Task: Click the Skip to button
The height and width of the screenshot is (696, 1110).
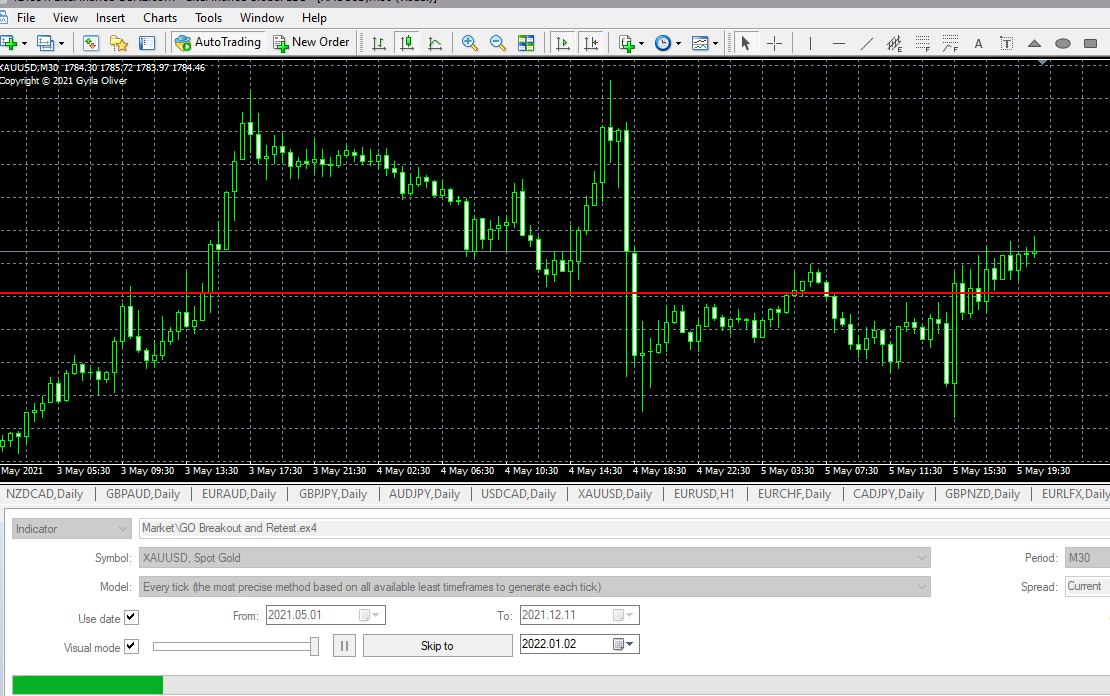Action: (x=437, y=646)
